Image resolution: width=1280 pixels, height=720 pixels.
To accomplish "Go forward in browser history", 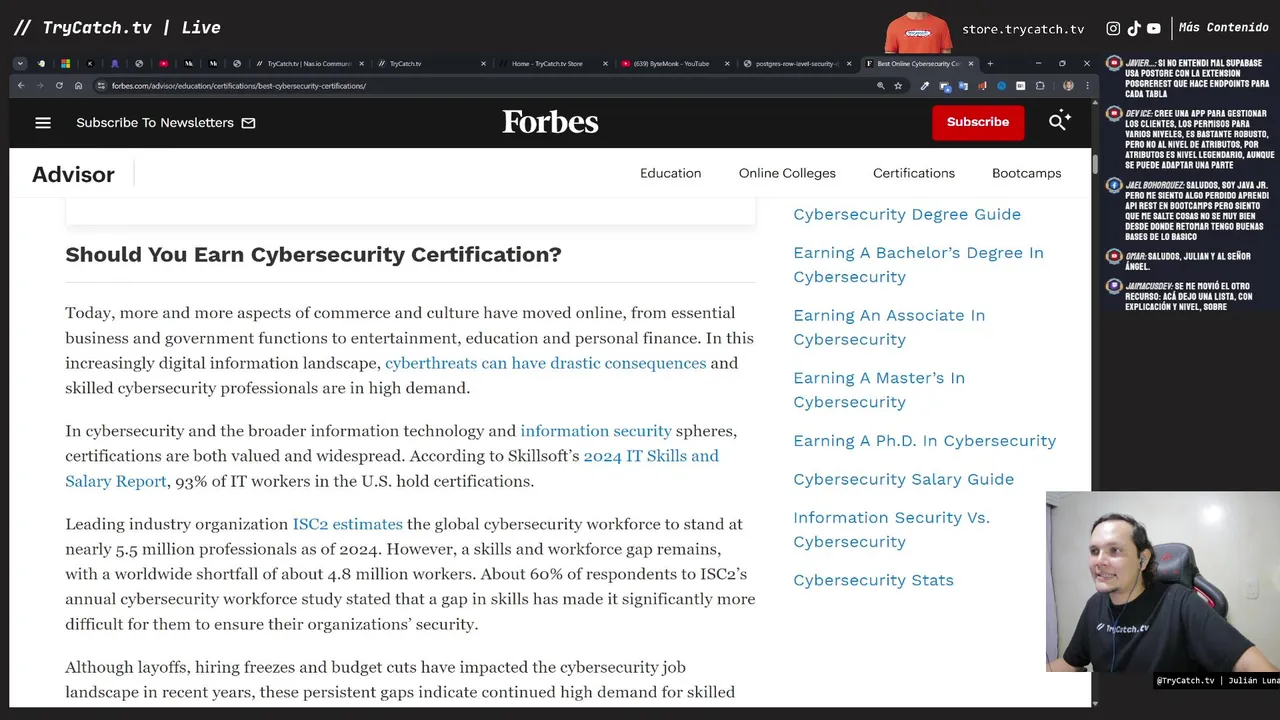I will tap(40, 86).
